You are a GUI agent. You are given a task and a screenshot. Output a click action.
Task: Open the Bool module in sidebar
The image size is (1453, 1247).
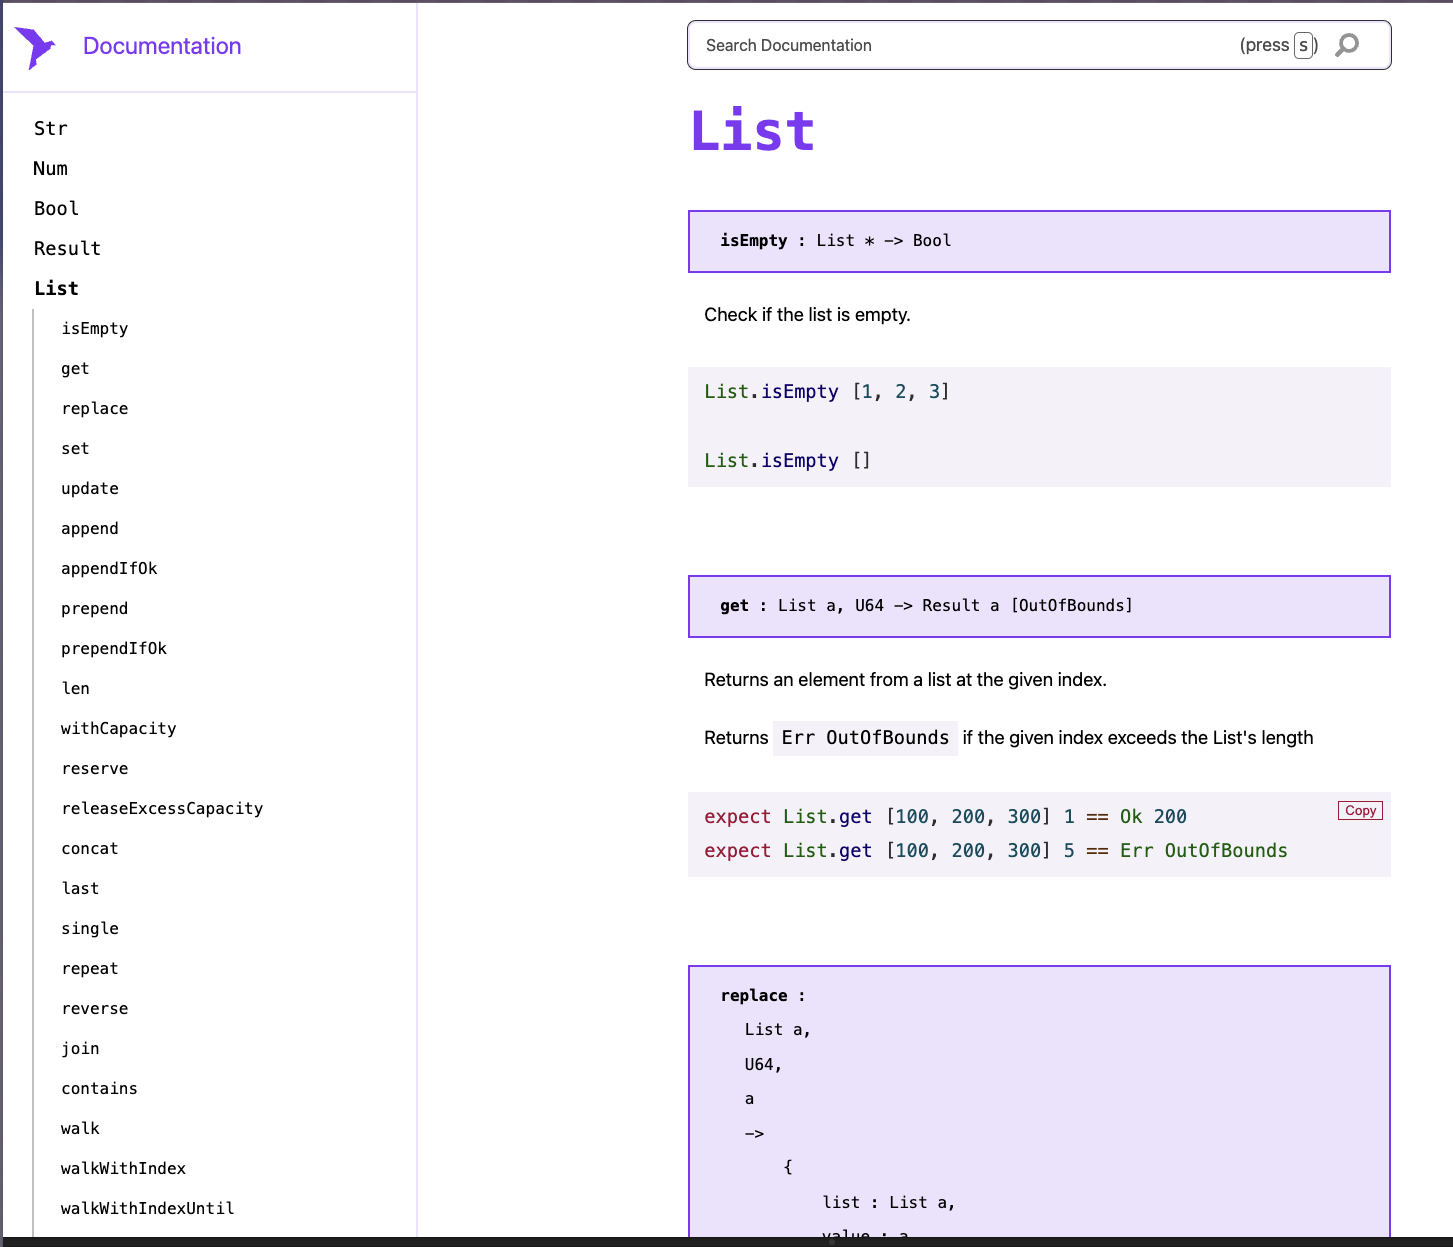tap(56, 208)
